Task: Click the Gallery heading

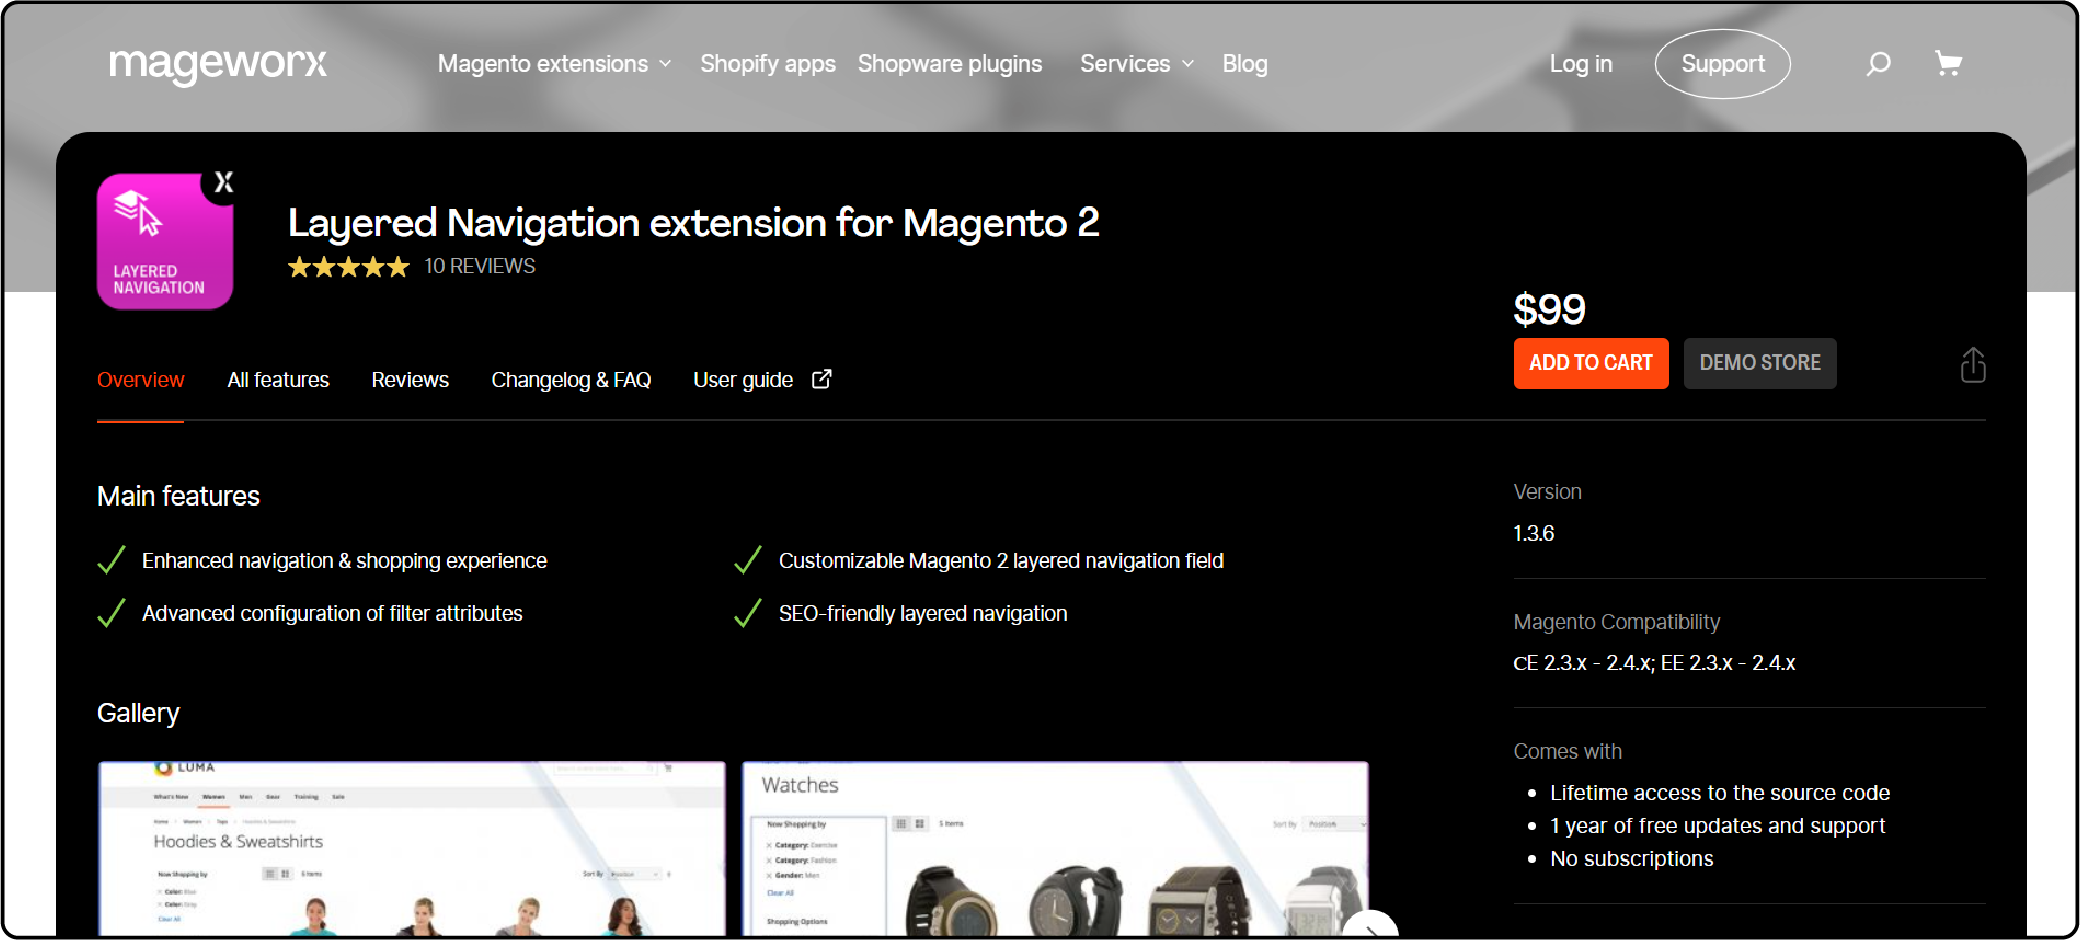Action: pos(138,713)
